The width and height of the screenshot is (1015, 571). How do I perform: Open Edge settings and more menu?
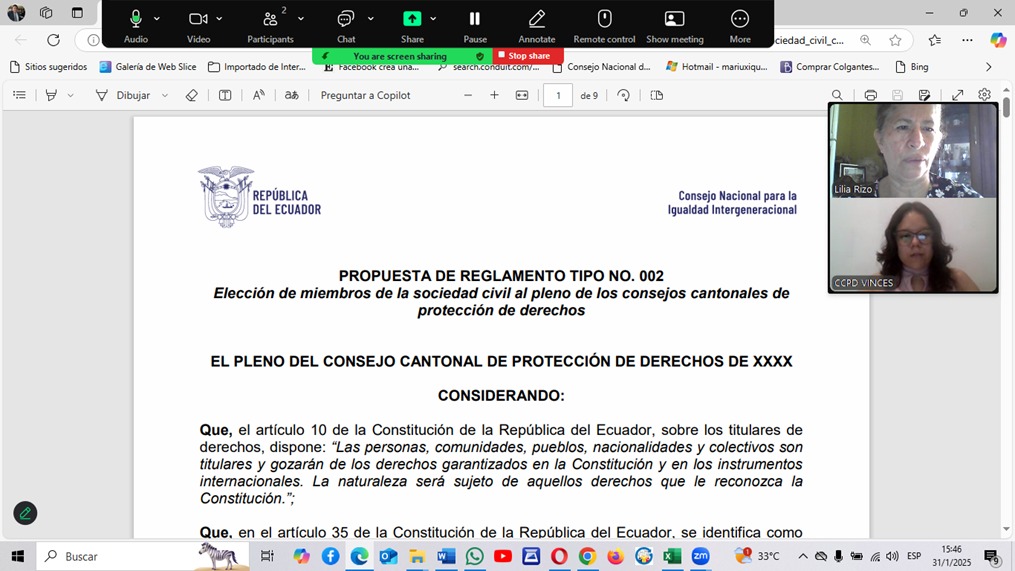tap(967, 40)
